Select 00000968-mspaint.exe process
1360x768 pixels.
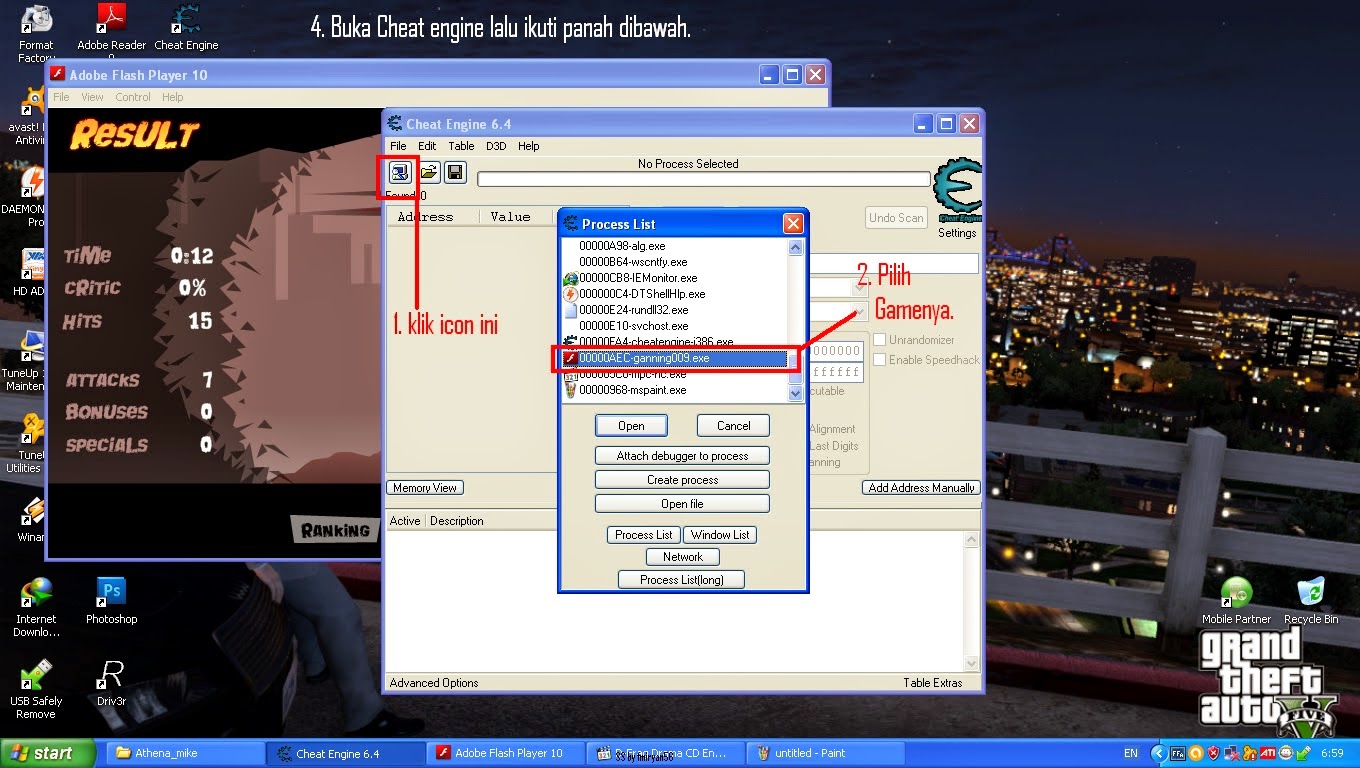[x=675, y=390]
